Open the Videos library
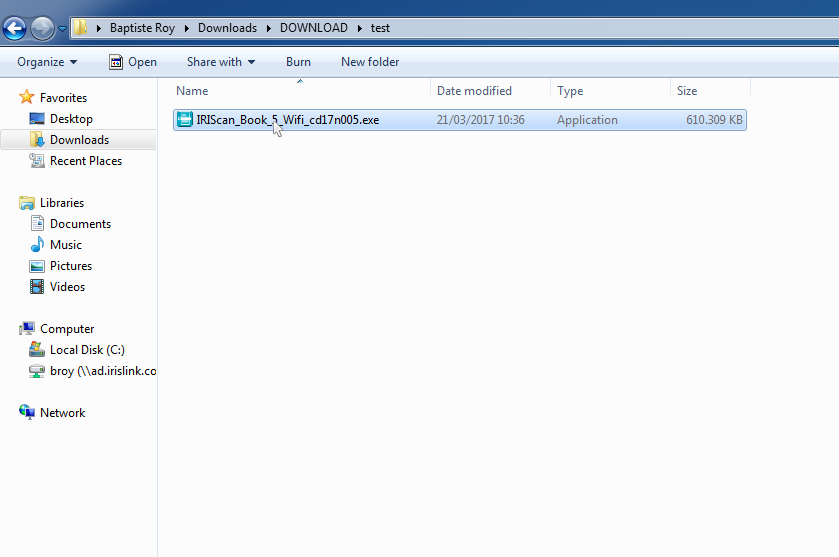839x557 pixels. pos(67,287)
